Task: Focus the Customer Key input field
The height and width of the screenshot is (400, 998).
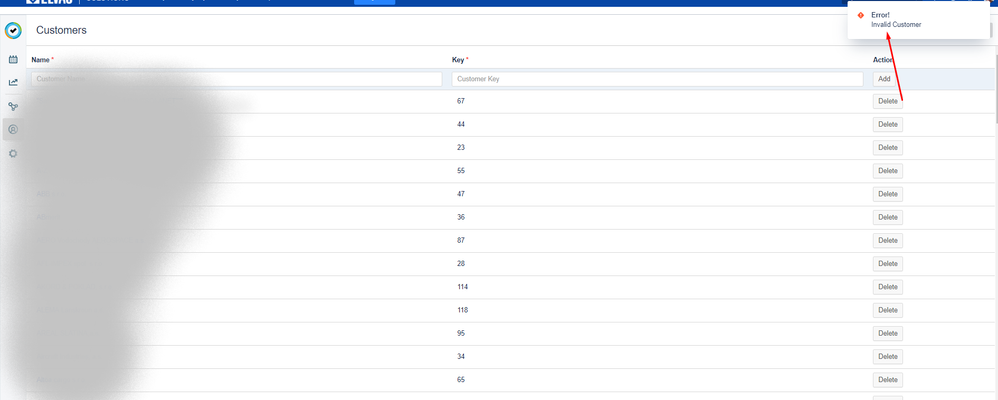Action: click(x=657, y=79)
